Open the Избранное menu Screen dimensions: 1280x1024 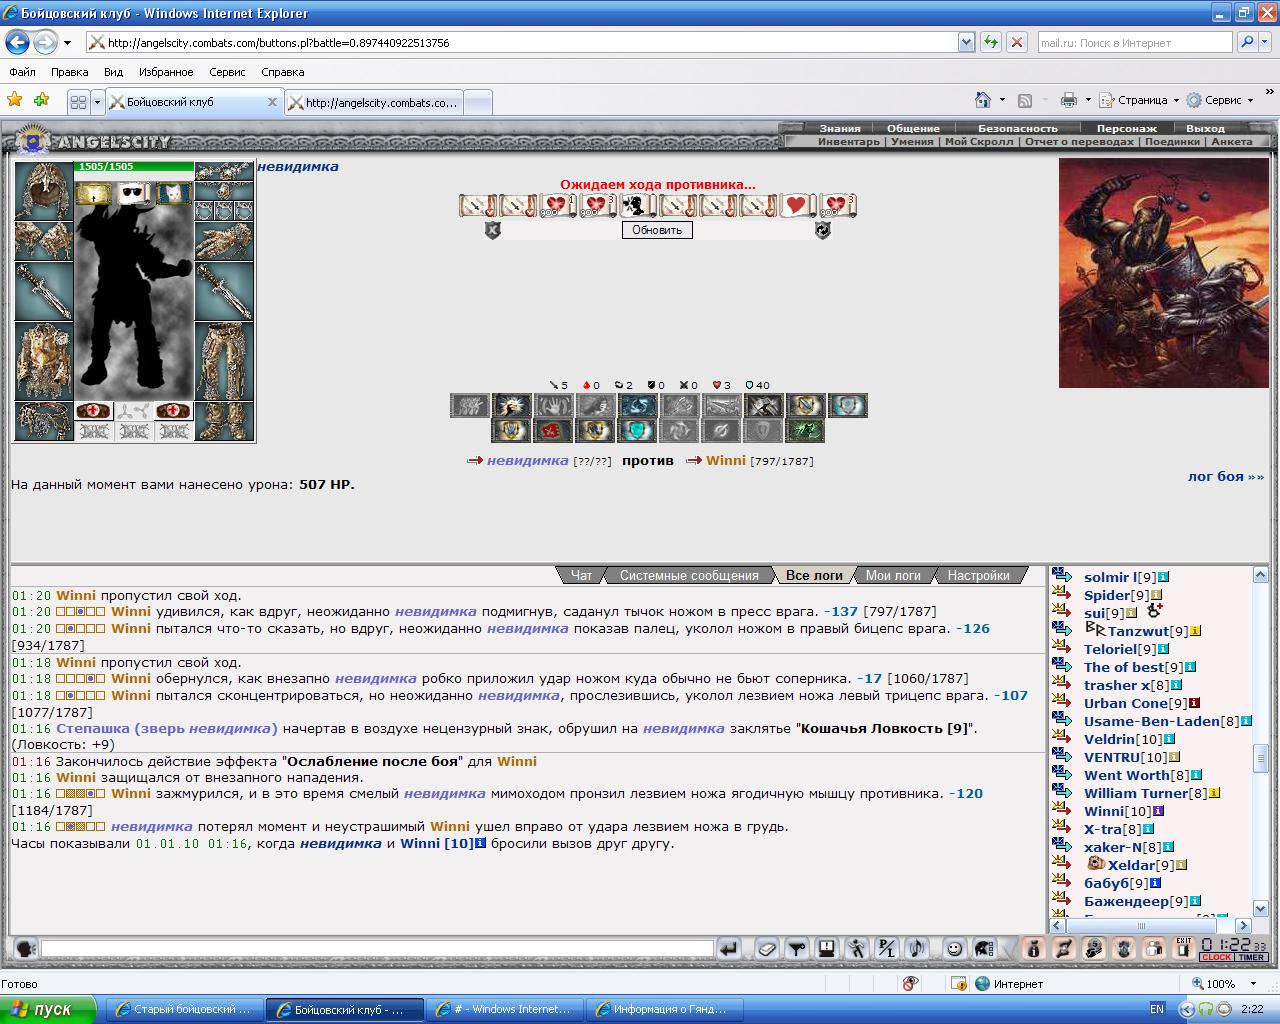[166, 72]
